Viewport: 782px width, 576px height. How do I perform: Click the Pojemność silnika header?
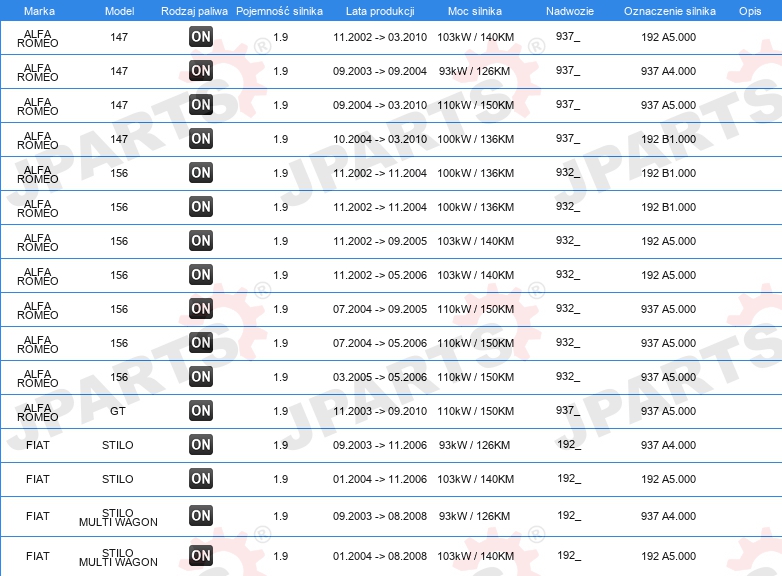pos(279,11)
